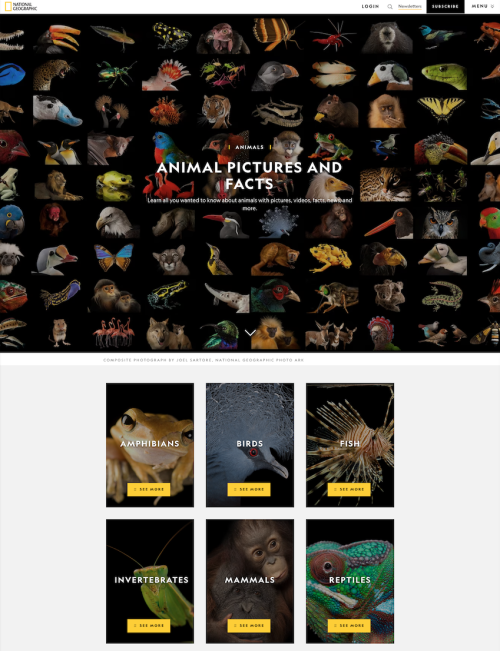Image resolution: width=500 pixels, height=651 pixels.
Task: Open the Amphibians frog card
Action: click(150, 445)
